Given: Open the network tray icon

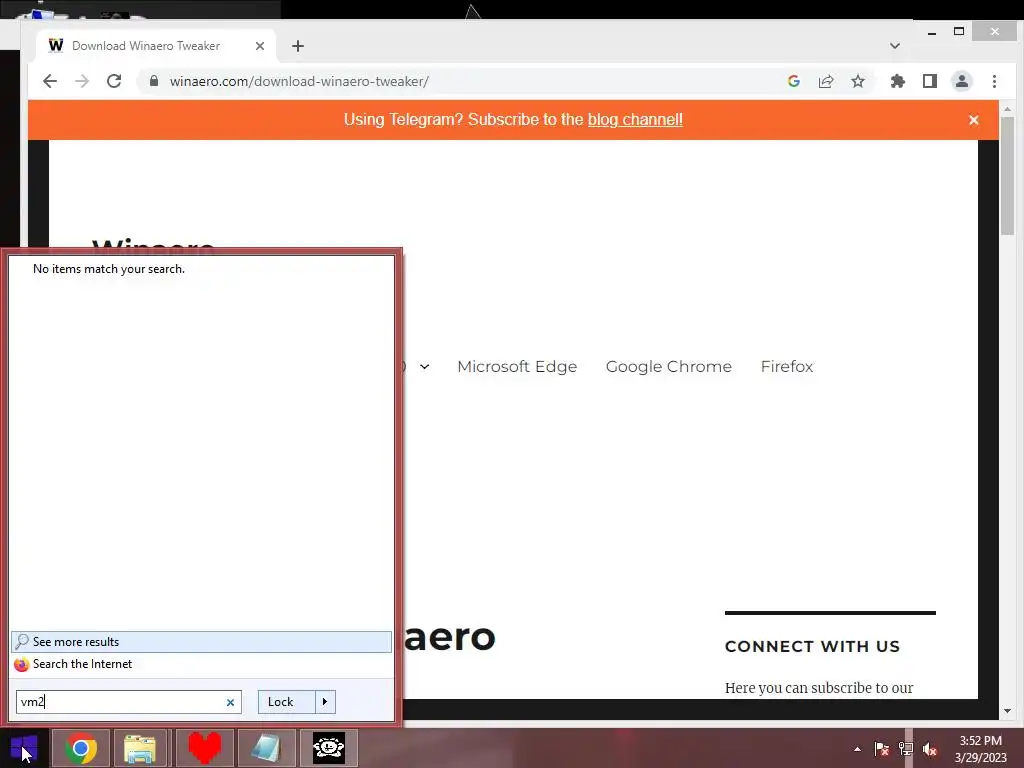Looking at the screenshot, I should tap(906, 749).
